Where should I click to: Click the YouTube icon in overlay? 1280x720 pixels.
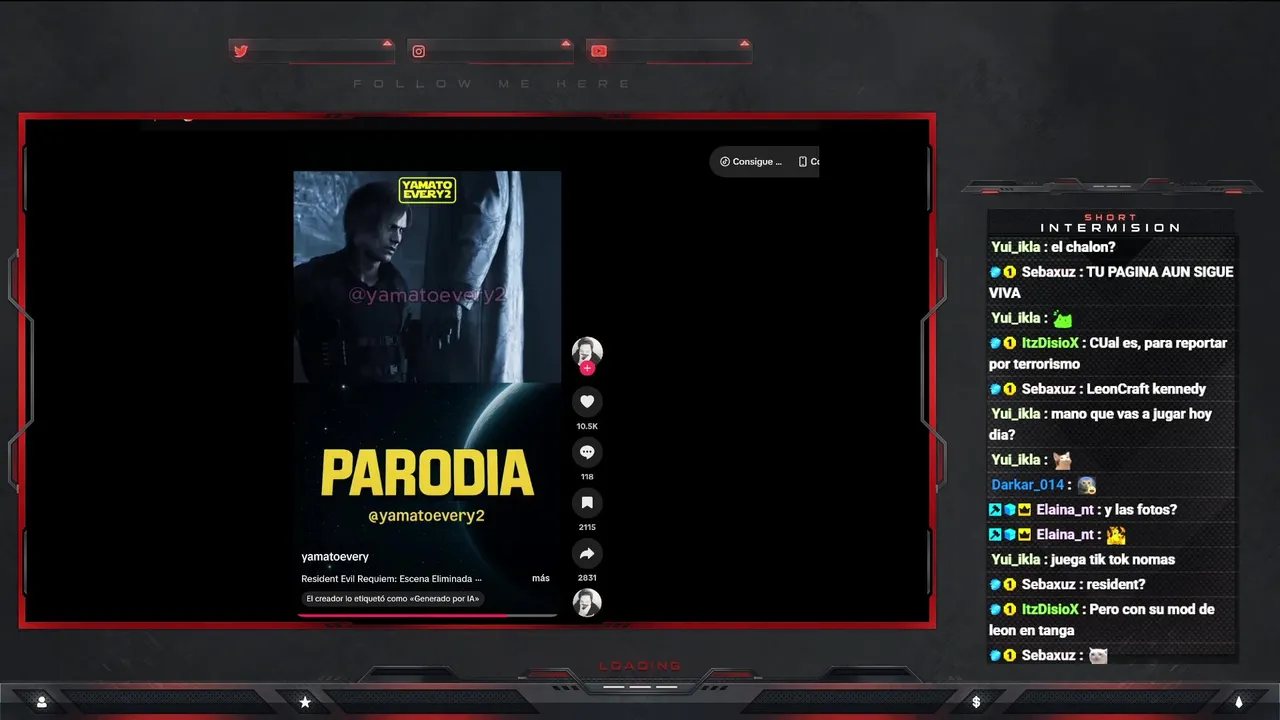coord(598,51)
